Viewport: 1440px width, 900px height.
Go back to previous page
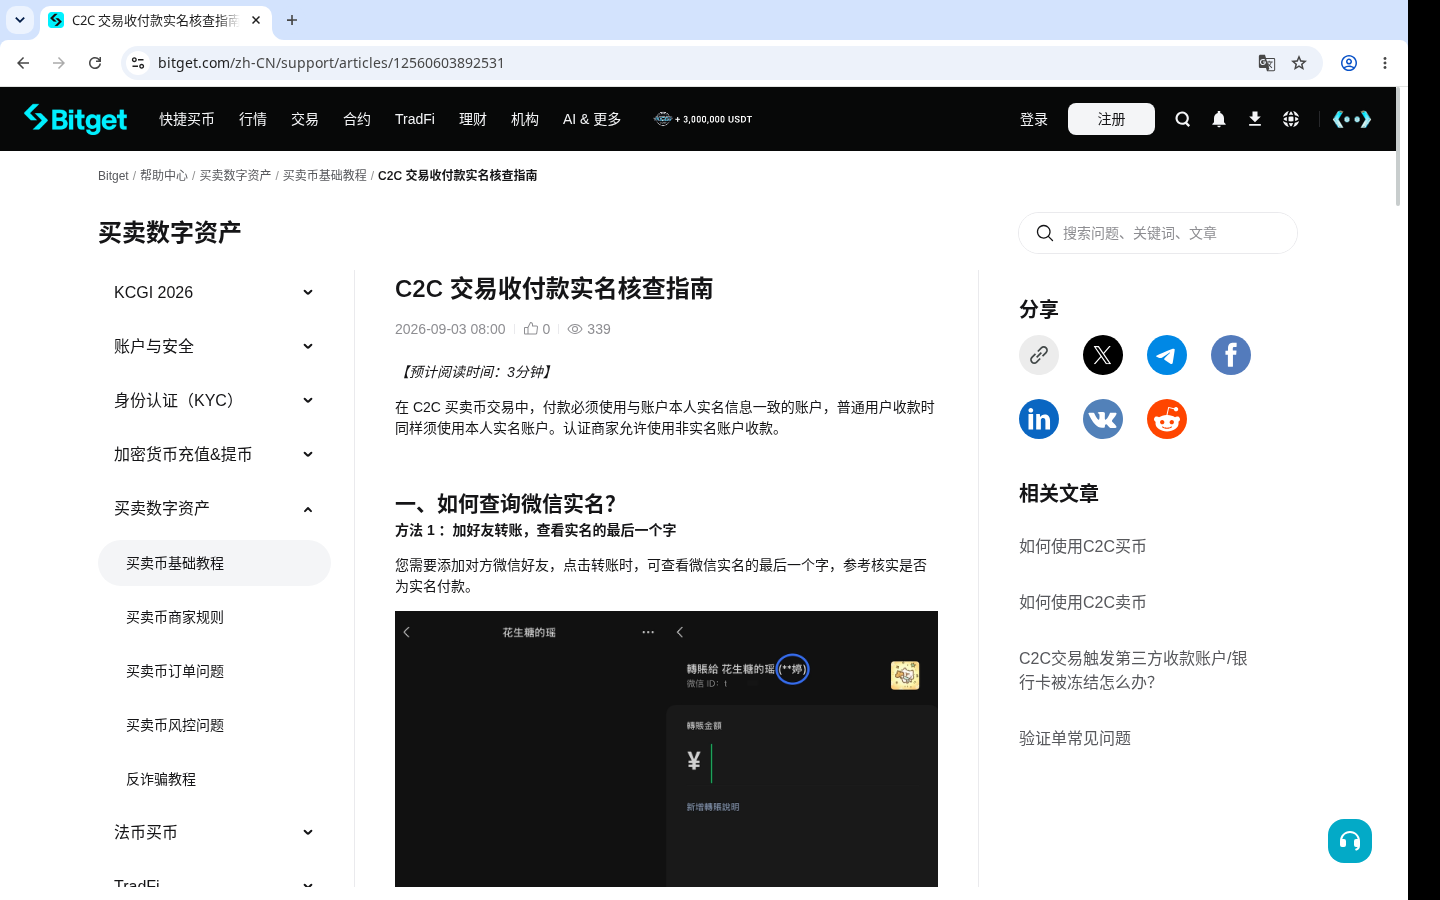(x=23, y=63)
